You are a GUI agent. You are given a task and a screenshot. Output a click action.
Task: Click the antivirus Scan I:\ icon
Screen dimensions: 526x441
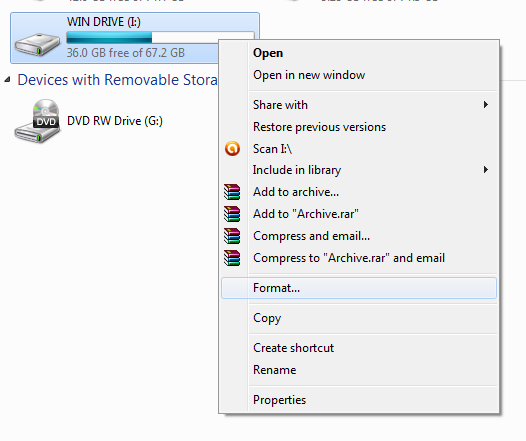point(232,149)
